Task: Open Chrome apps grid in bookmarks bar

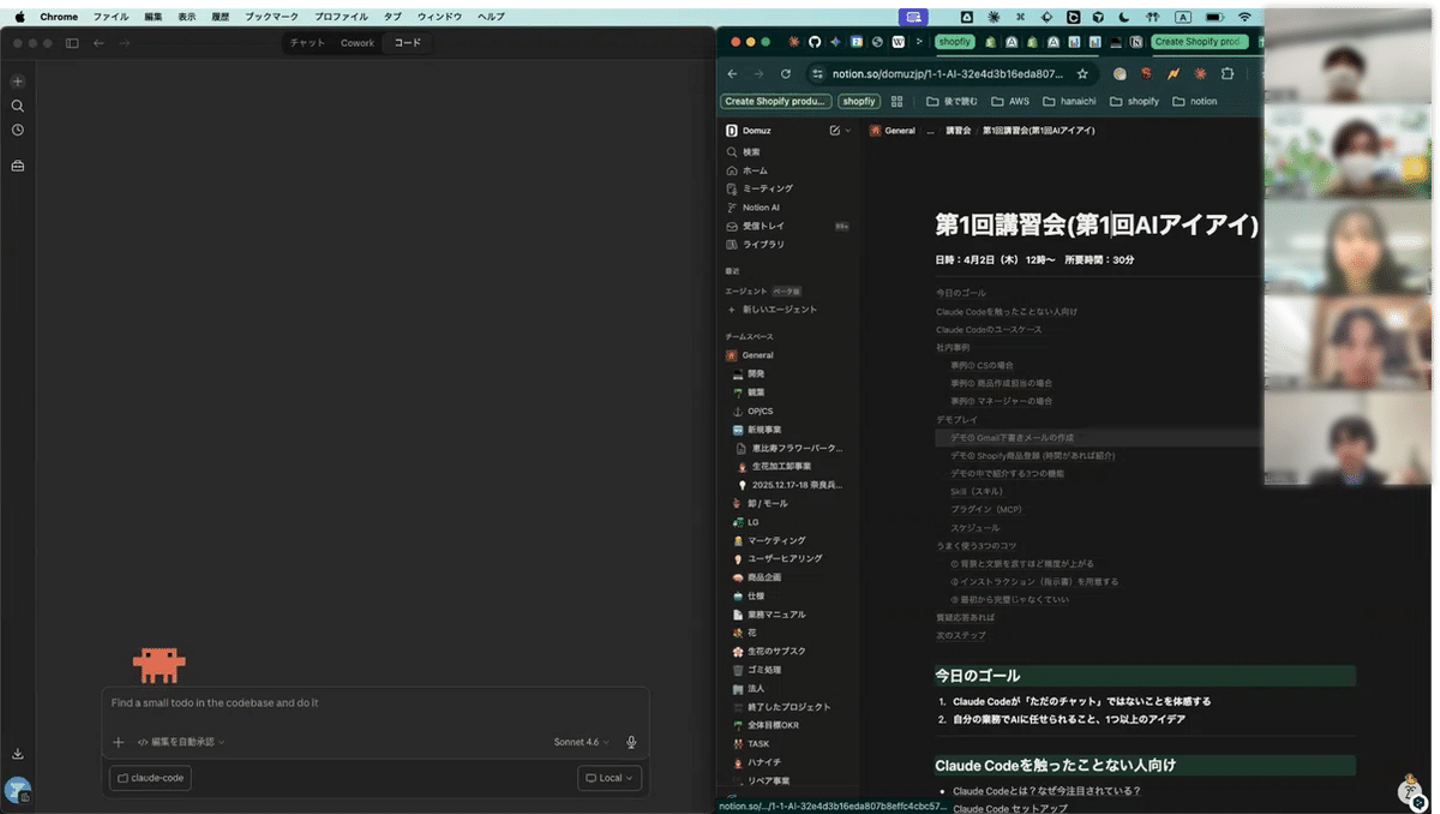Action: [x=896, y=101]
